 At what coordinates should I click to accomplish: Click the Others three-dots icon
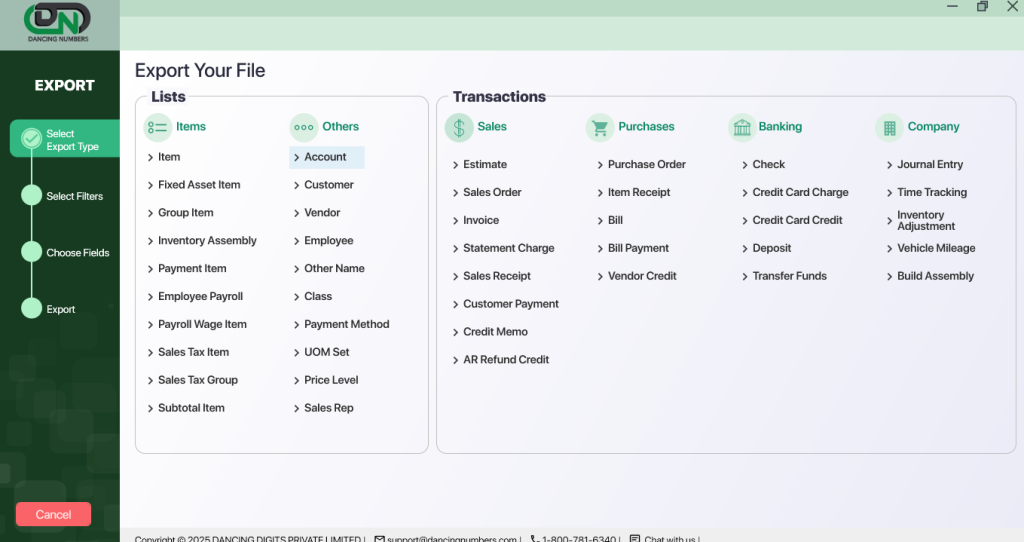pyautogui.click(x=304, y=127)
